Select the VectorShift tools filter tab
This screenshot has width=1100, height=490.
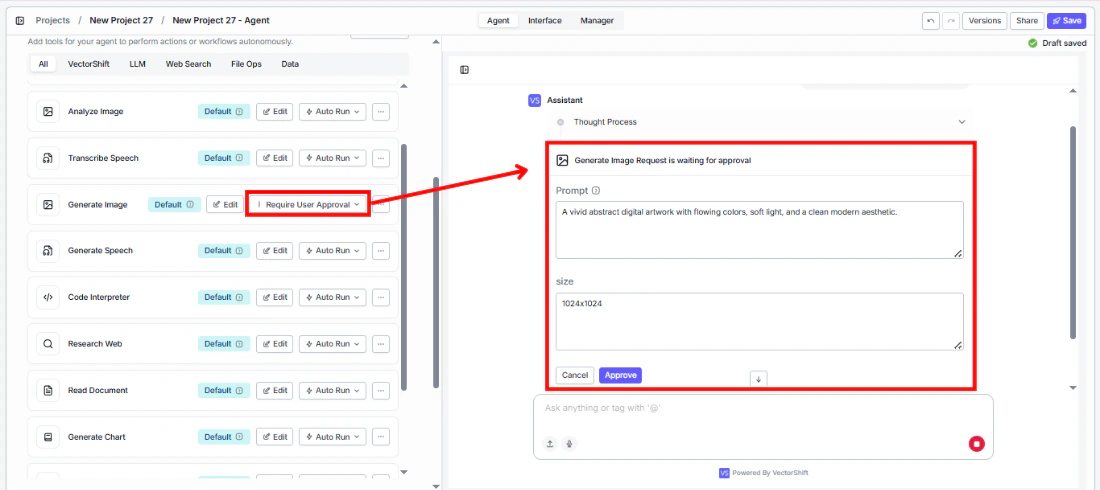pos(88,64)
